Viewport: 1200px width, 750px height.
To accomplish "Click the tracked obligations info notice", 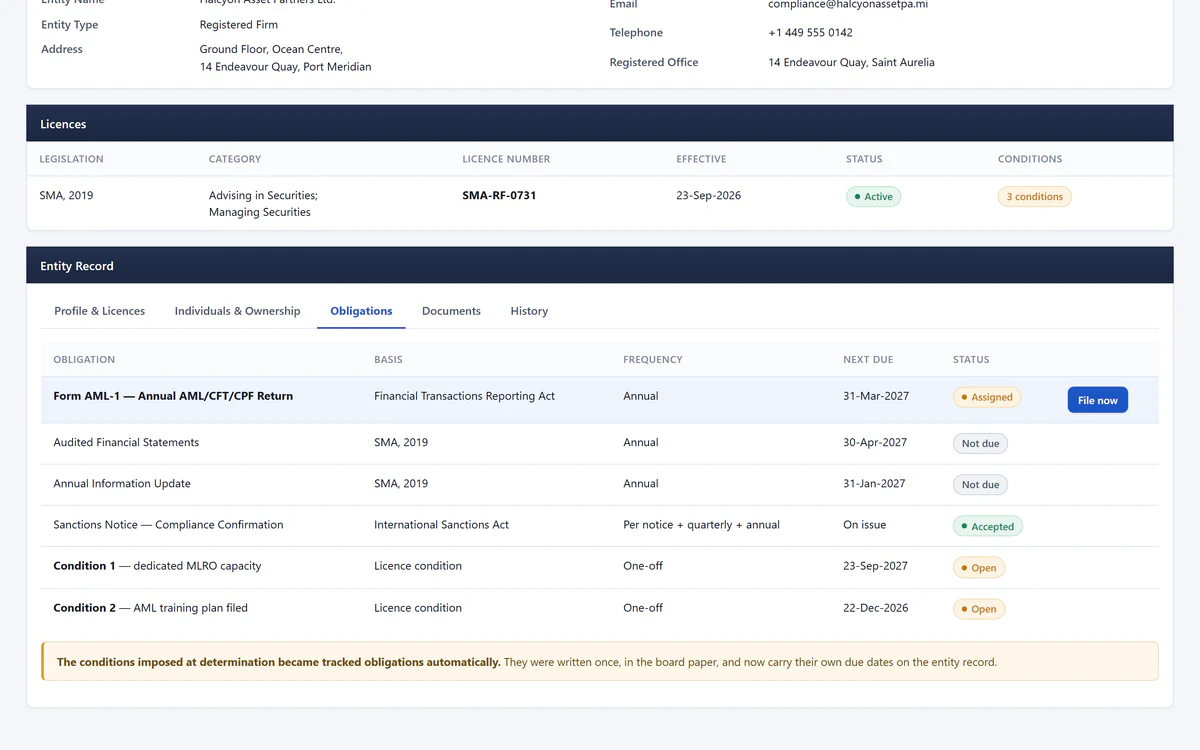I will point(600,662).
